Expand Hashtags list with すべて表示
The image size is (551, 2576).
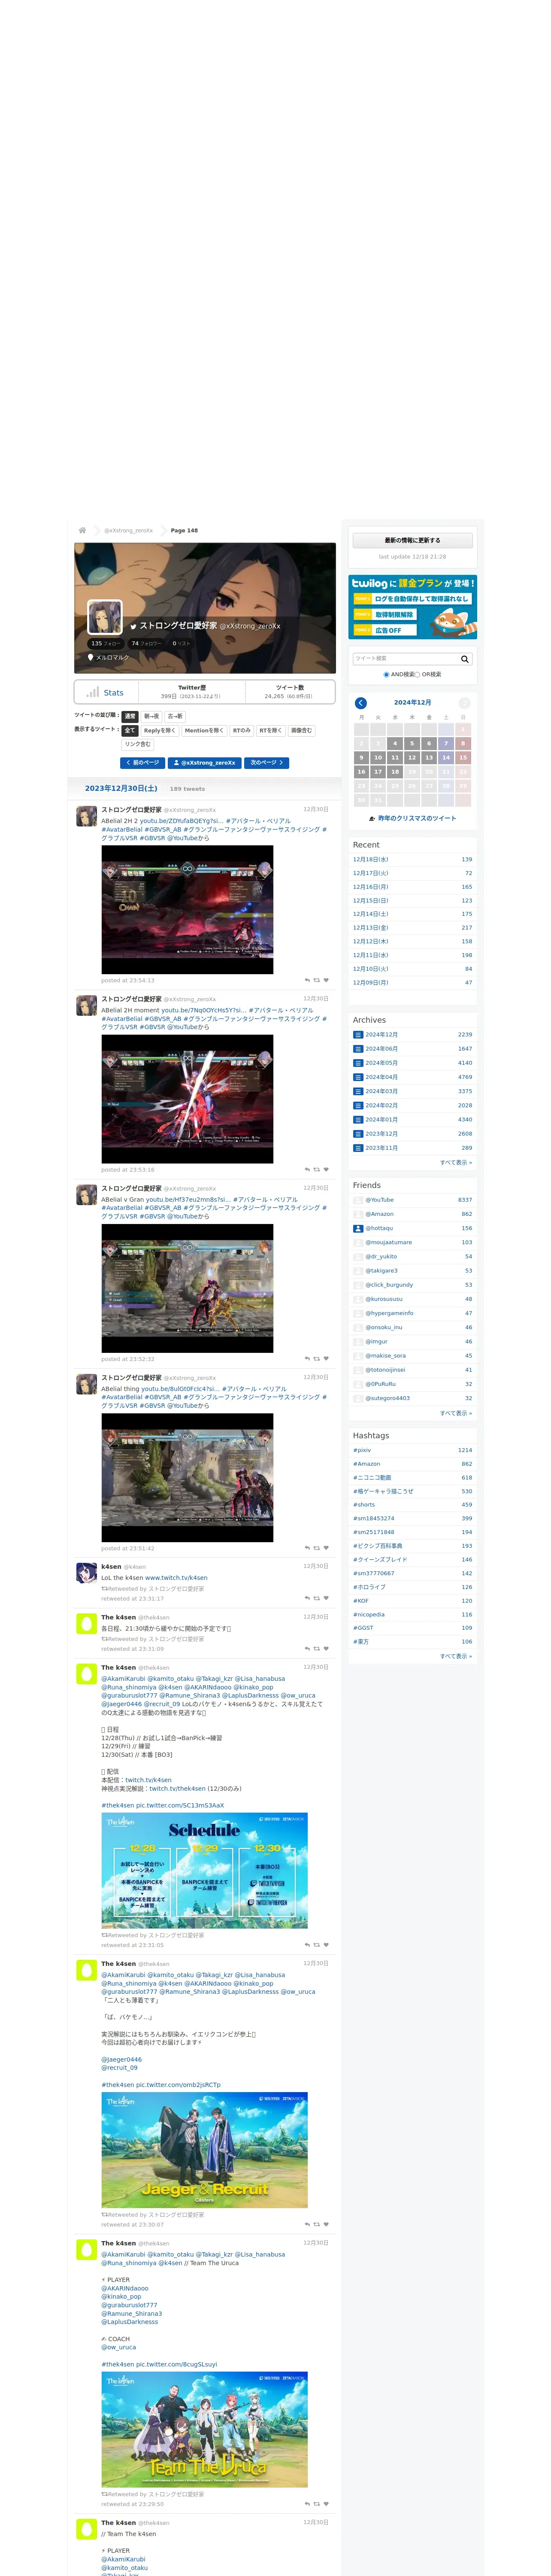pos(456,1656)
